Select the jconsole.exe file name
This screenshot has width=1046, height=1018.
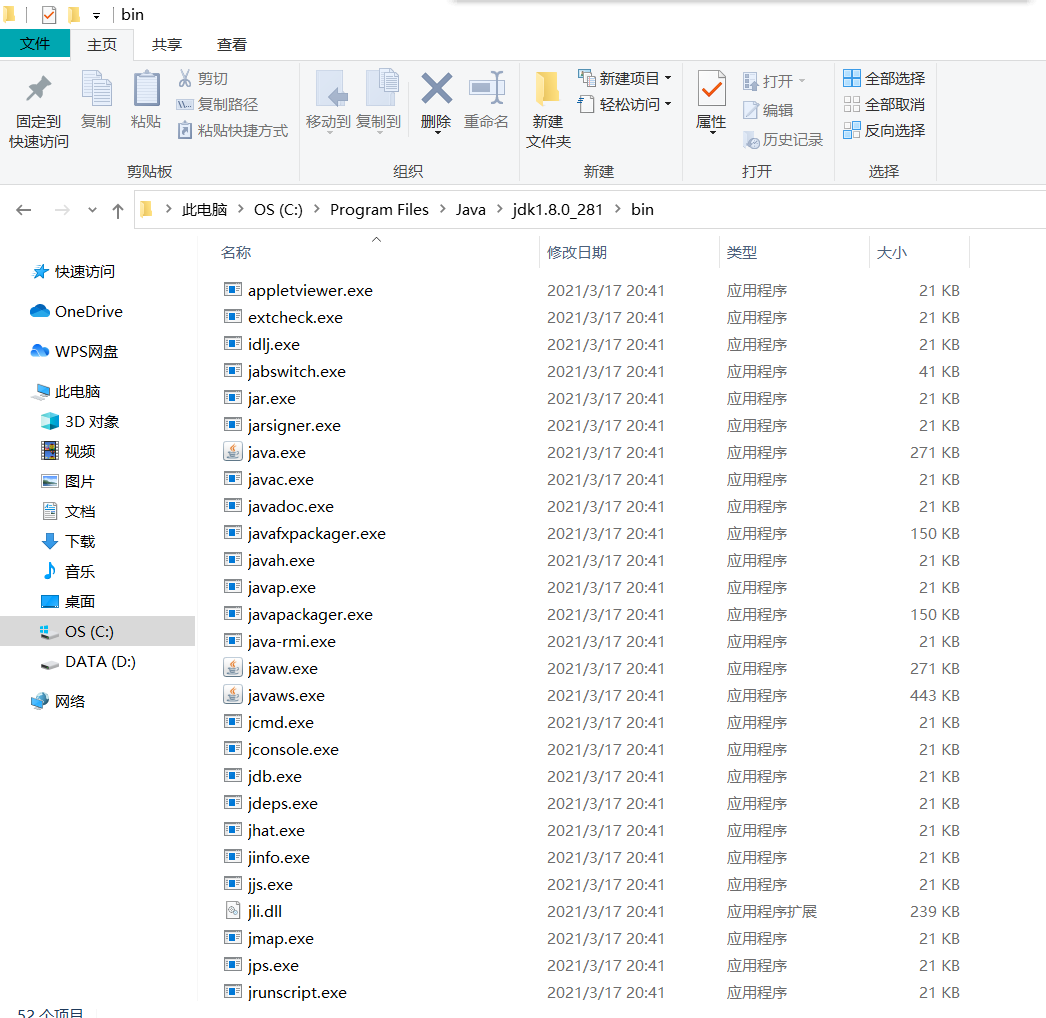[x=294, y=750]
